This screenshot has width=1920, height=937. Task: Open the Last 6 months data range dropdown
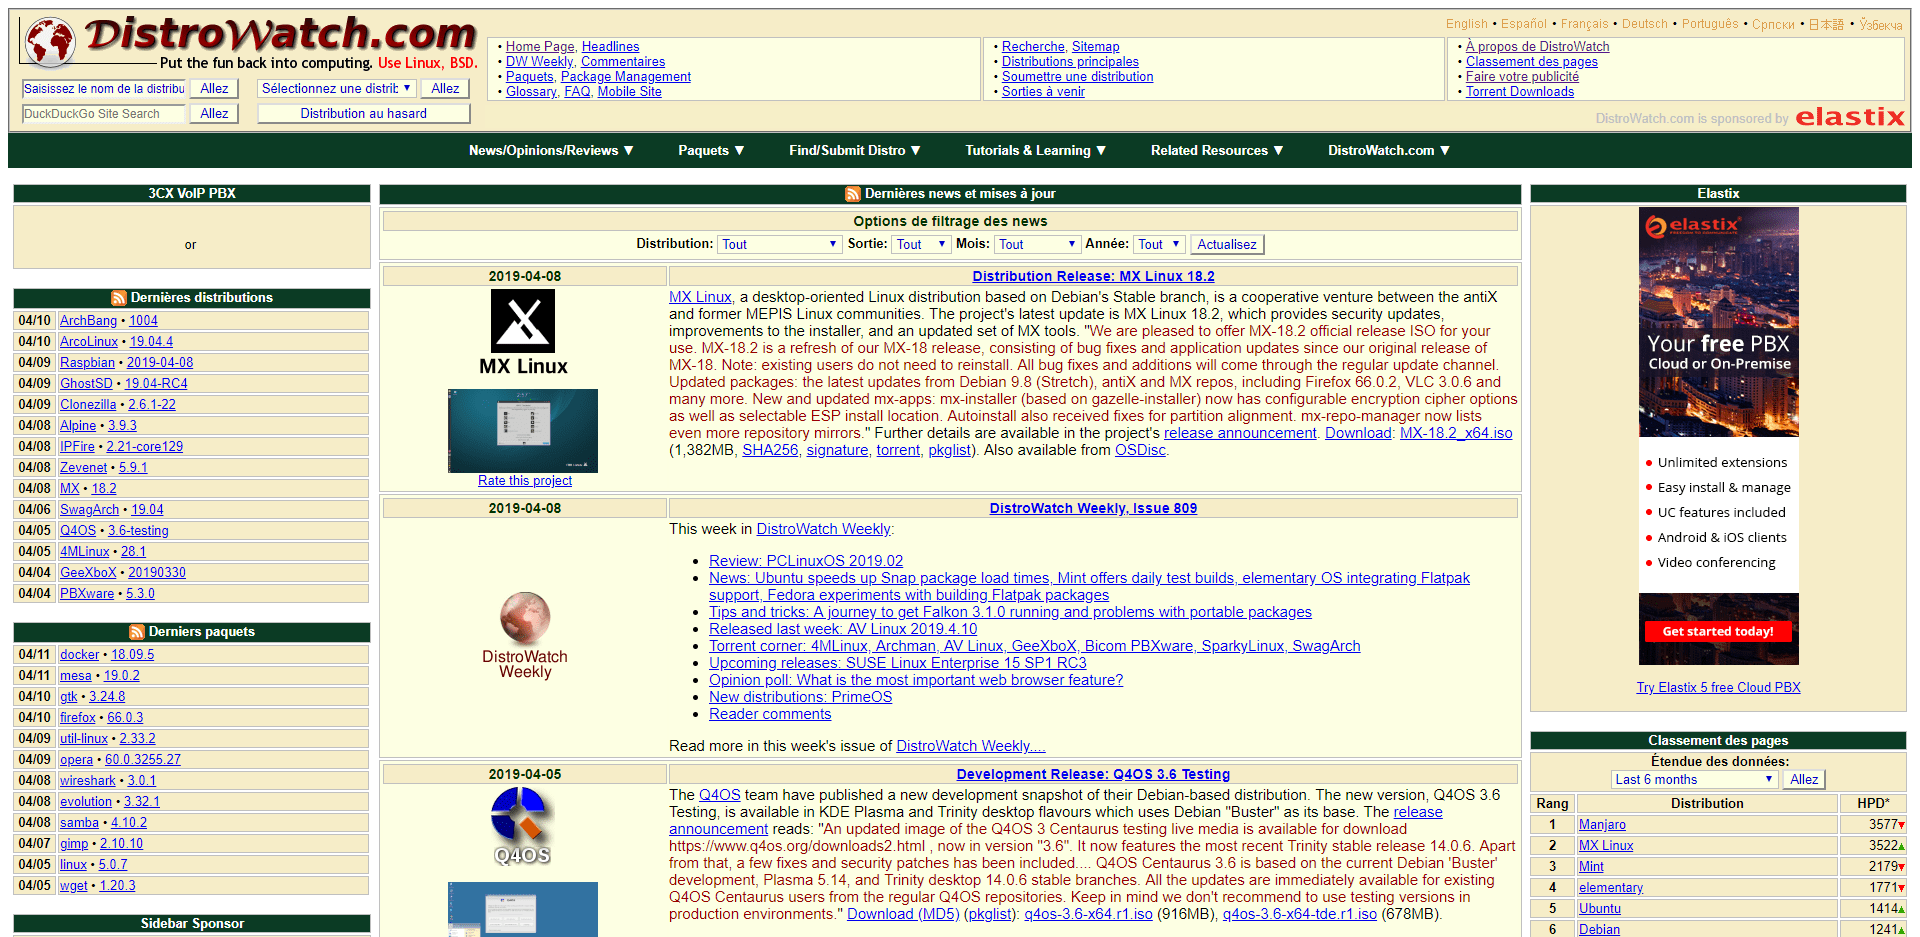(x=1694, y=779)
